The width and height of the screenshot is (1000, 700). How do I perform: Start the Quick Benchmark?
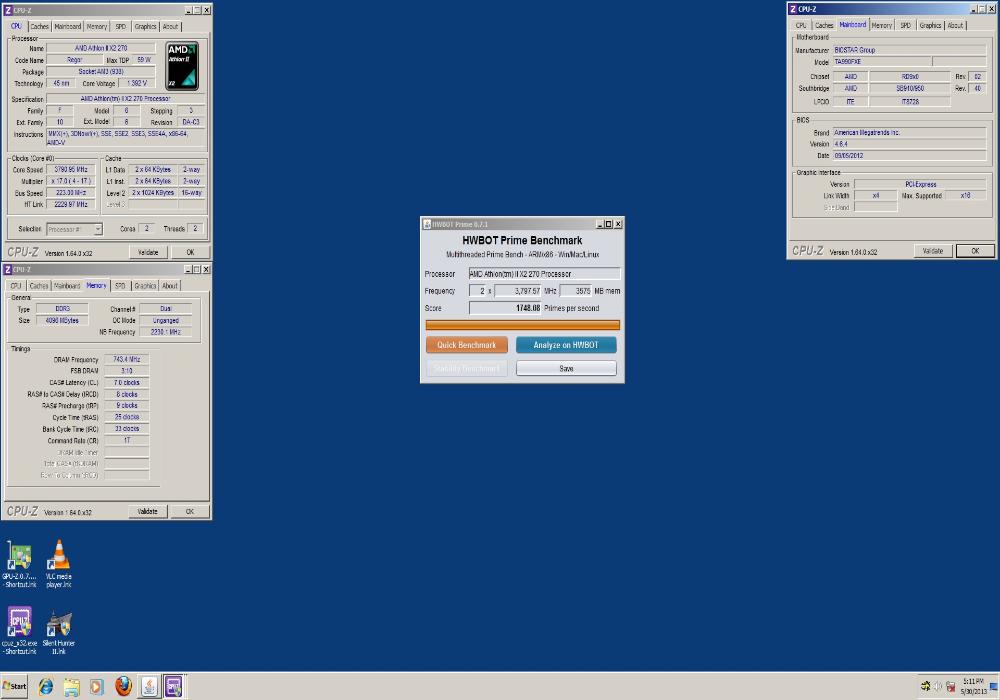(x=467, y=345)
